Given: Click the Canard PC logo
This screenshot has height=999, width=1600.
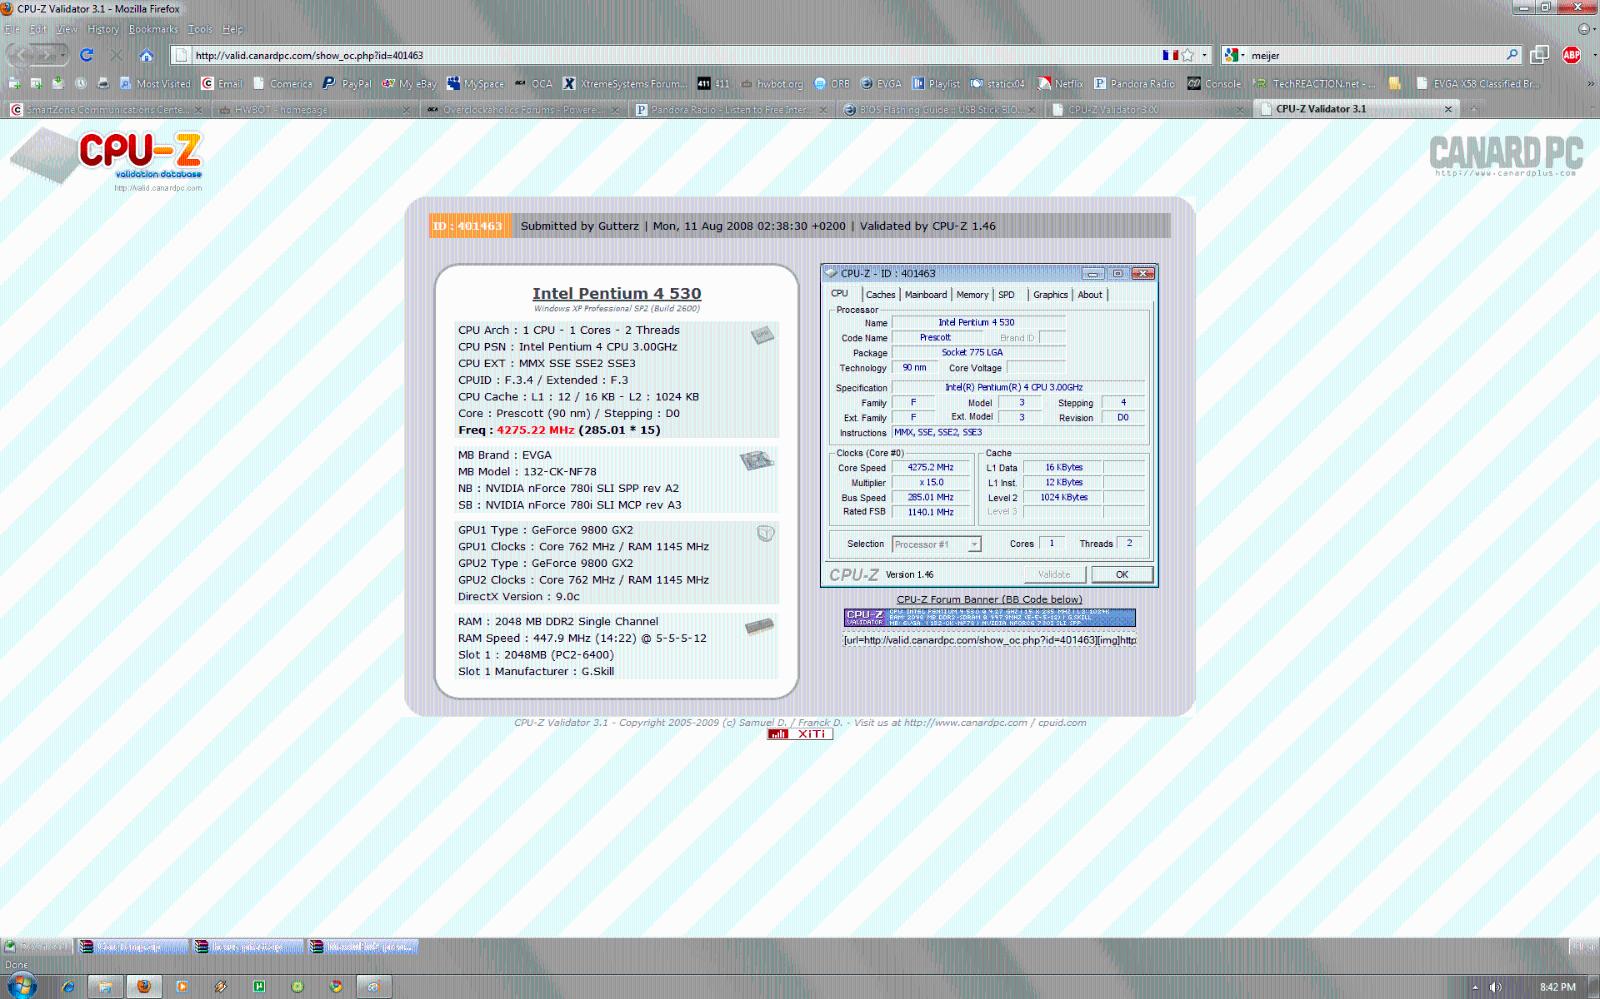Looking at the screenshot, I should point(1506,155).
